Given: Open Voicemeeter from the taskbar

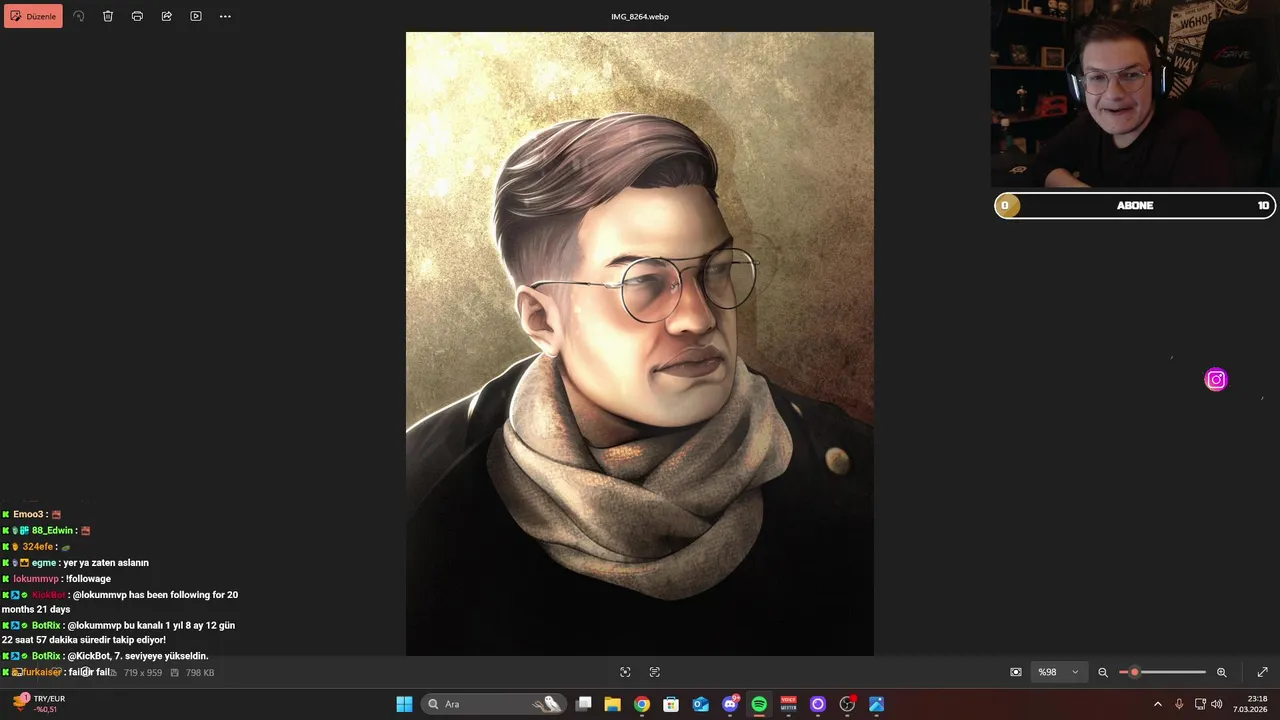Looking at the screenshot, I should tap(788, 704).
